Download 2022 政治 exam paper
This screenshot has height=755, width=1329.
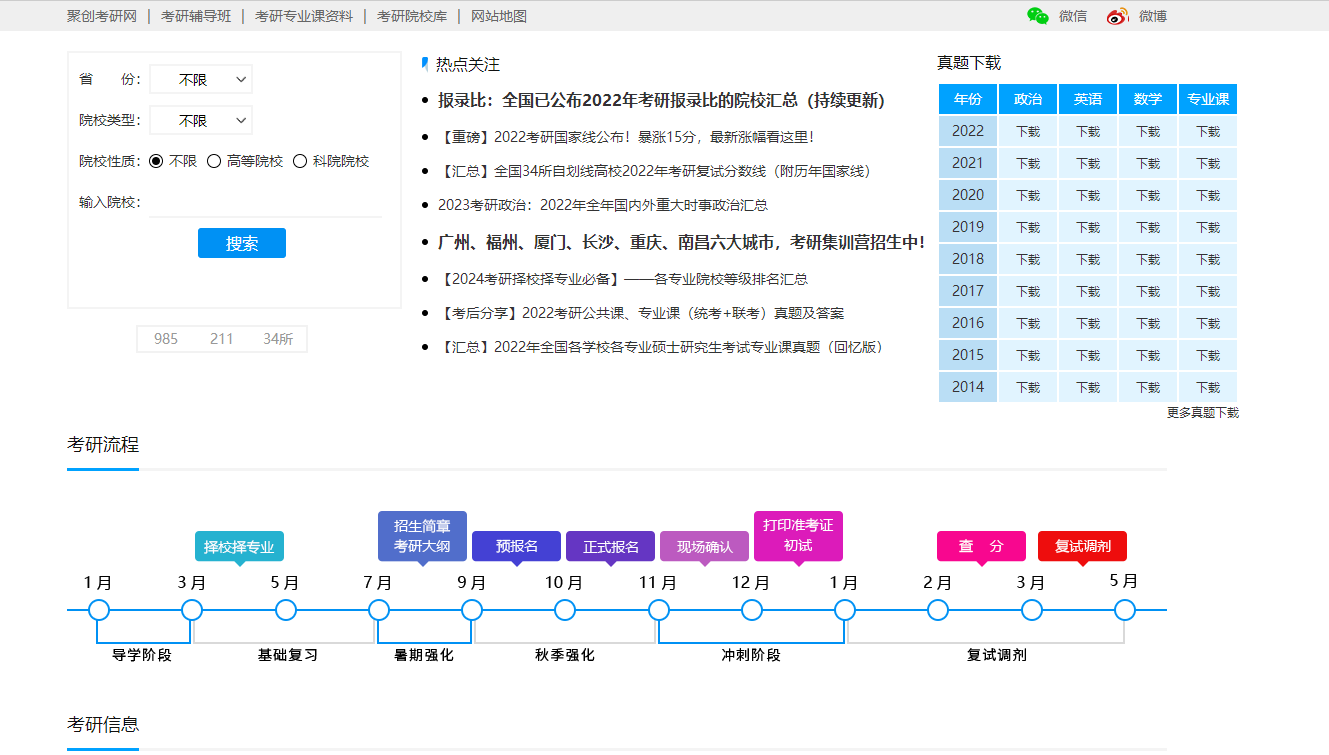[x=1028, y=131]
